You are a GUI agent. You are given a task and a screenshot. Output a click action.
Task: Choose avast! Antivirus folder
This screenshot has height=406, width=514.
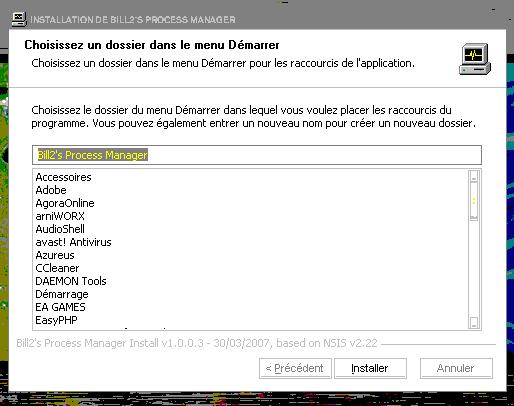[73, 242]
